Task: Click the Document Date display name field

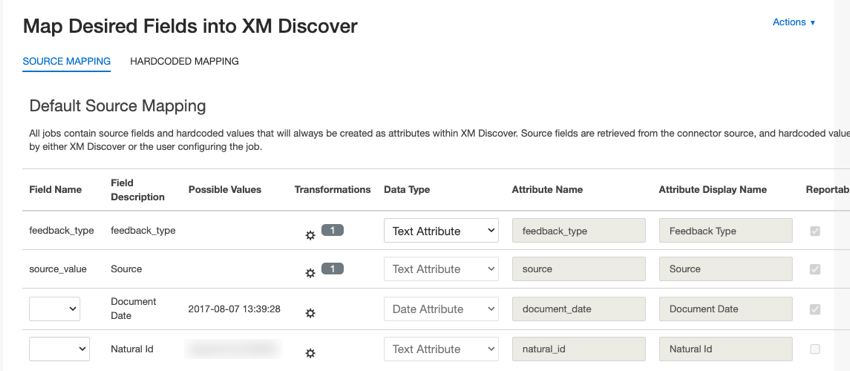Action: tap(726, 309)
